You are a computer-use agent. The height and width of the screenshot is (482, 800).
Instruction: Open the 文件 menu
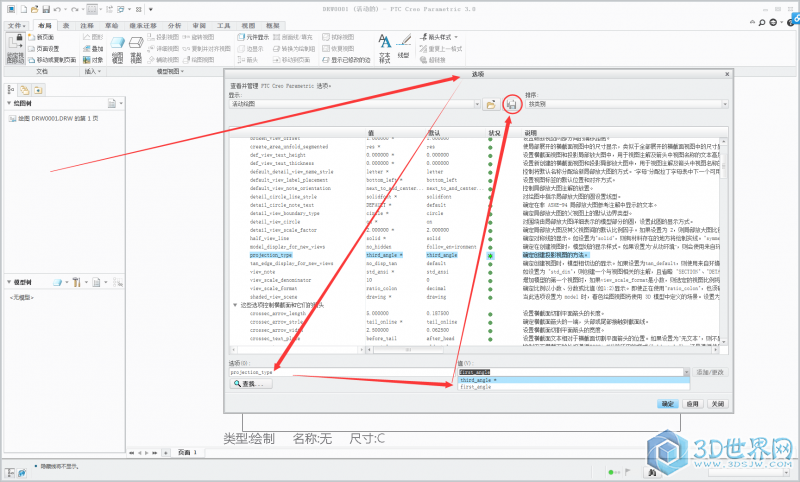(17, 26)
